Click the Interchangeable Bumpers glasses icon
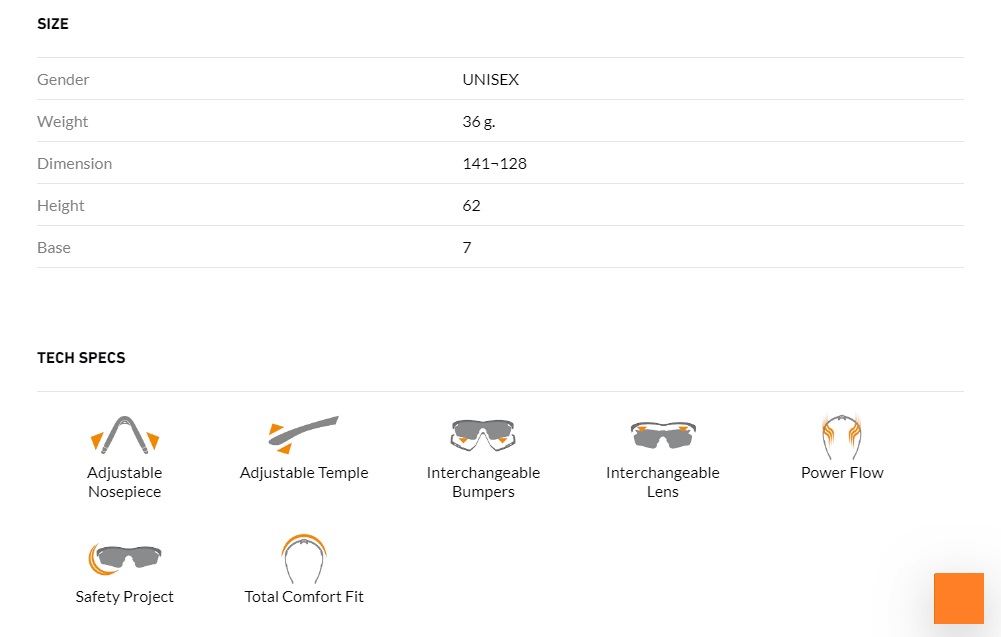This screenshot has height=637, width=1001. pos(483,435)
